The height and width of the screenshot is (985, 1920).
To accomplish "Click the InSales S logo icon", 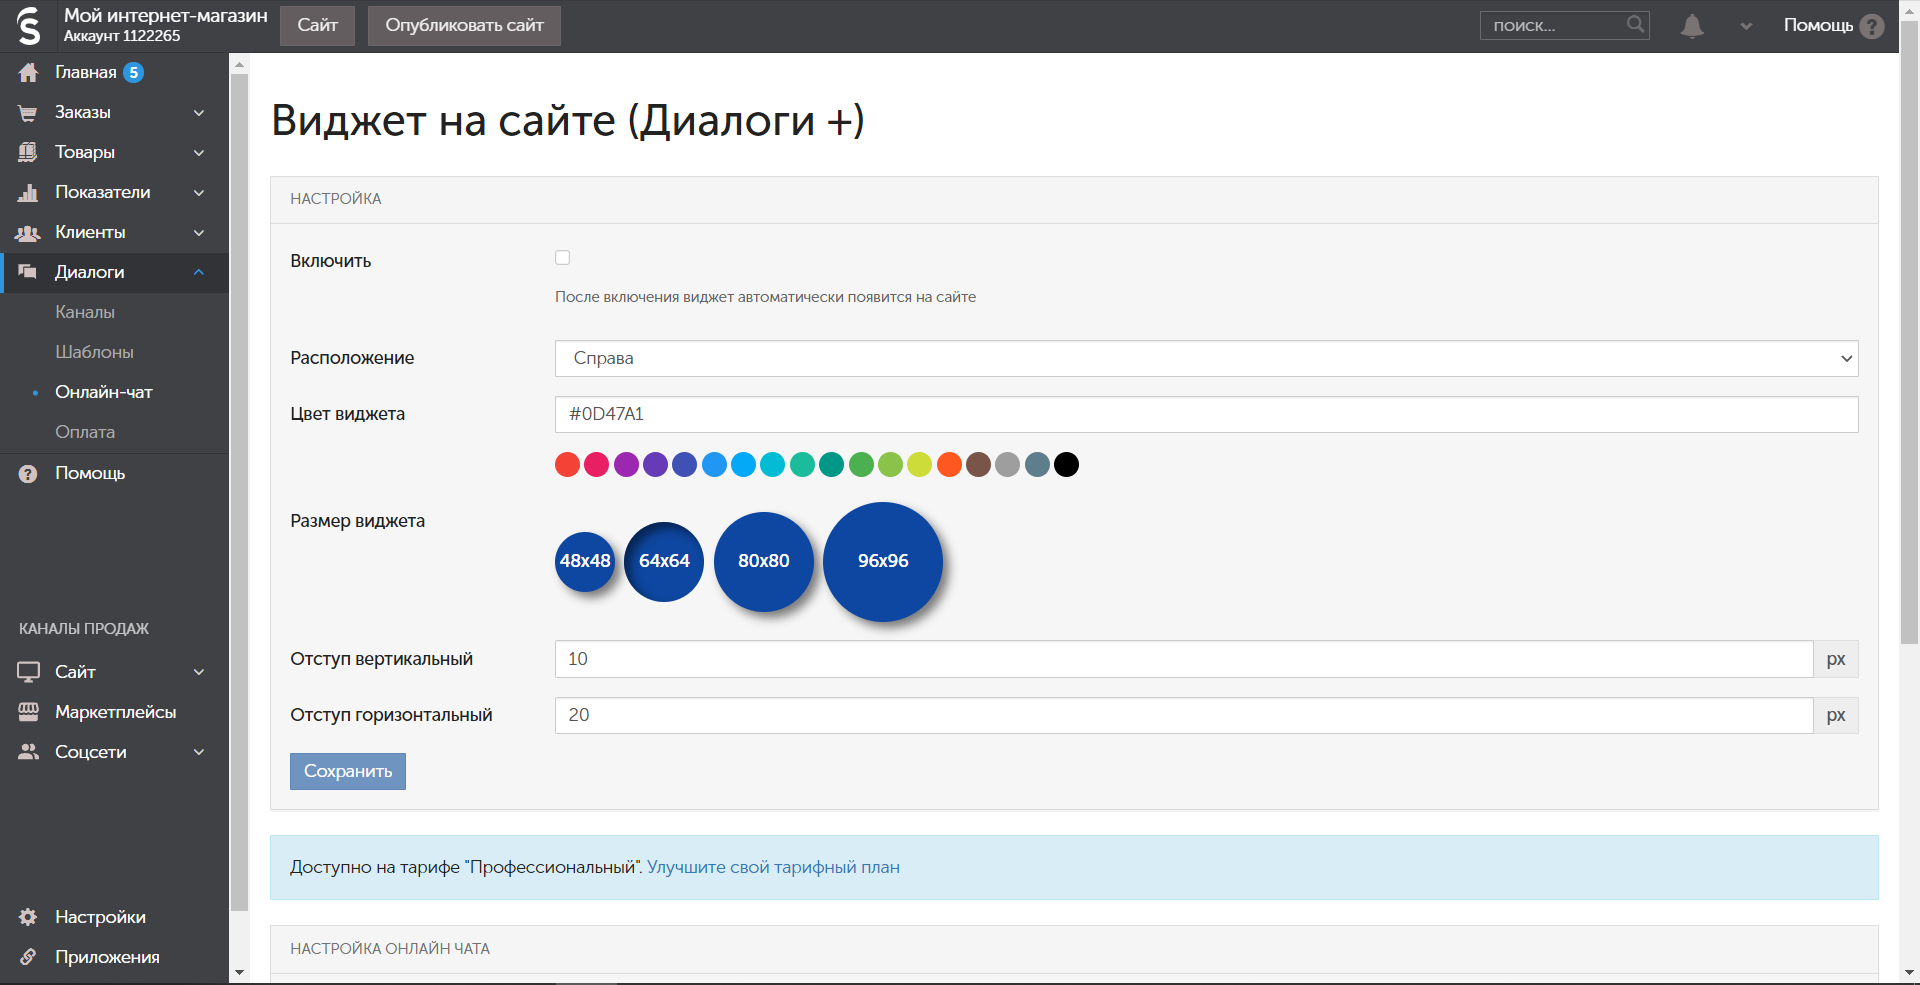I will (x=29, y=26).
